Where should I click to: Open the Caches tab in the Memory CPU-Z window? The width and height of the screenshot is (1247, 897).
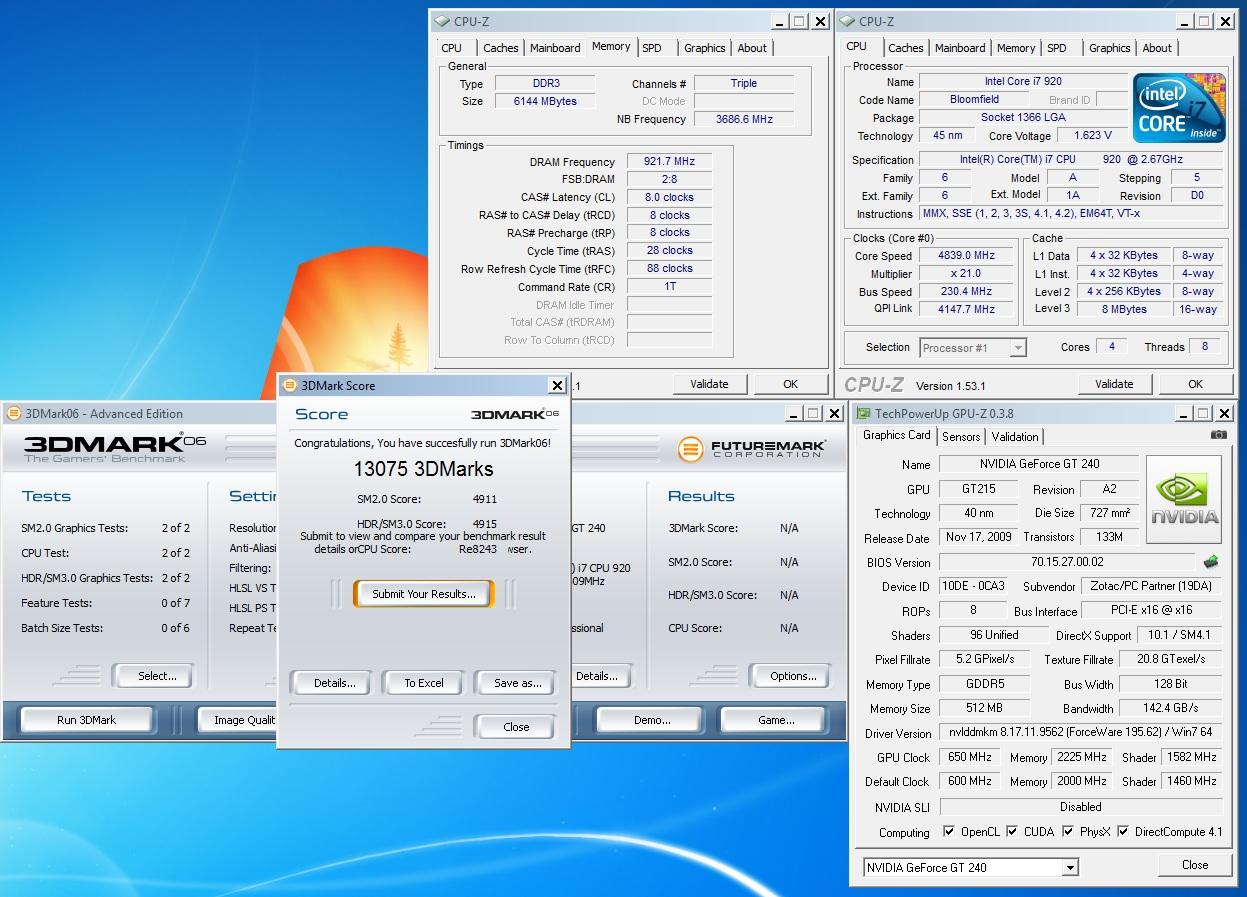pyautogui.click(x=501, y=48)
